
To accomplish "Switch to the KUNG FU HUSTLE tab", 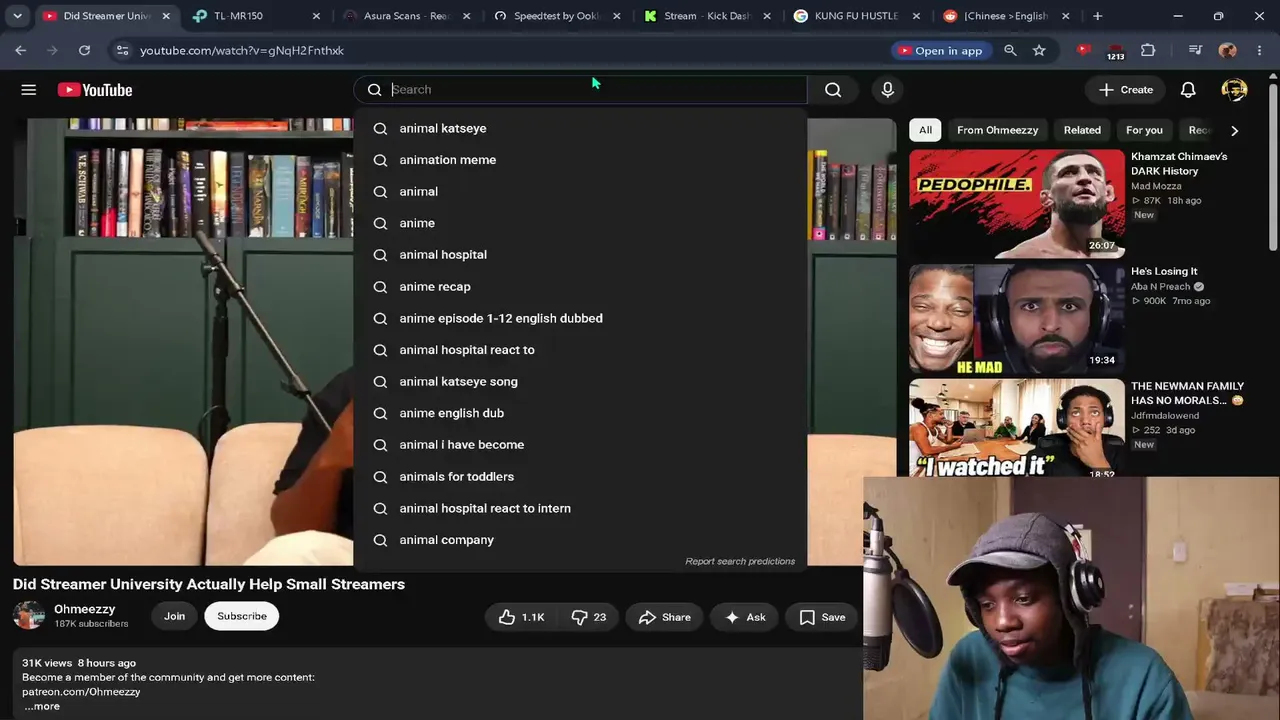I will point(857,16).
